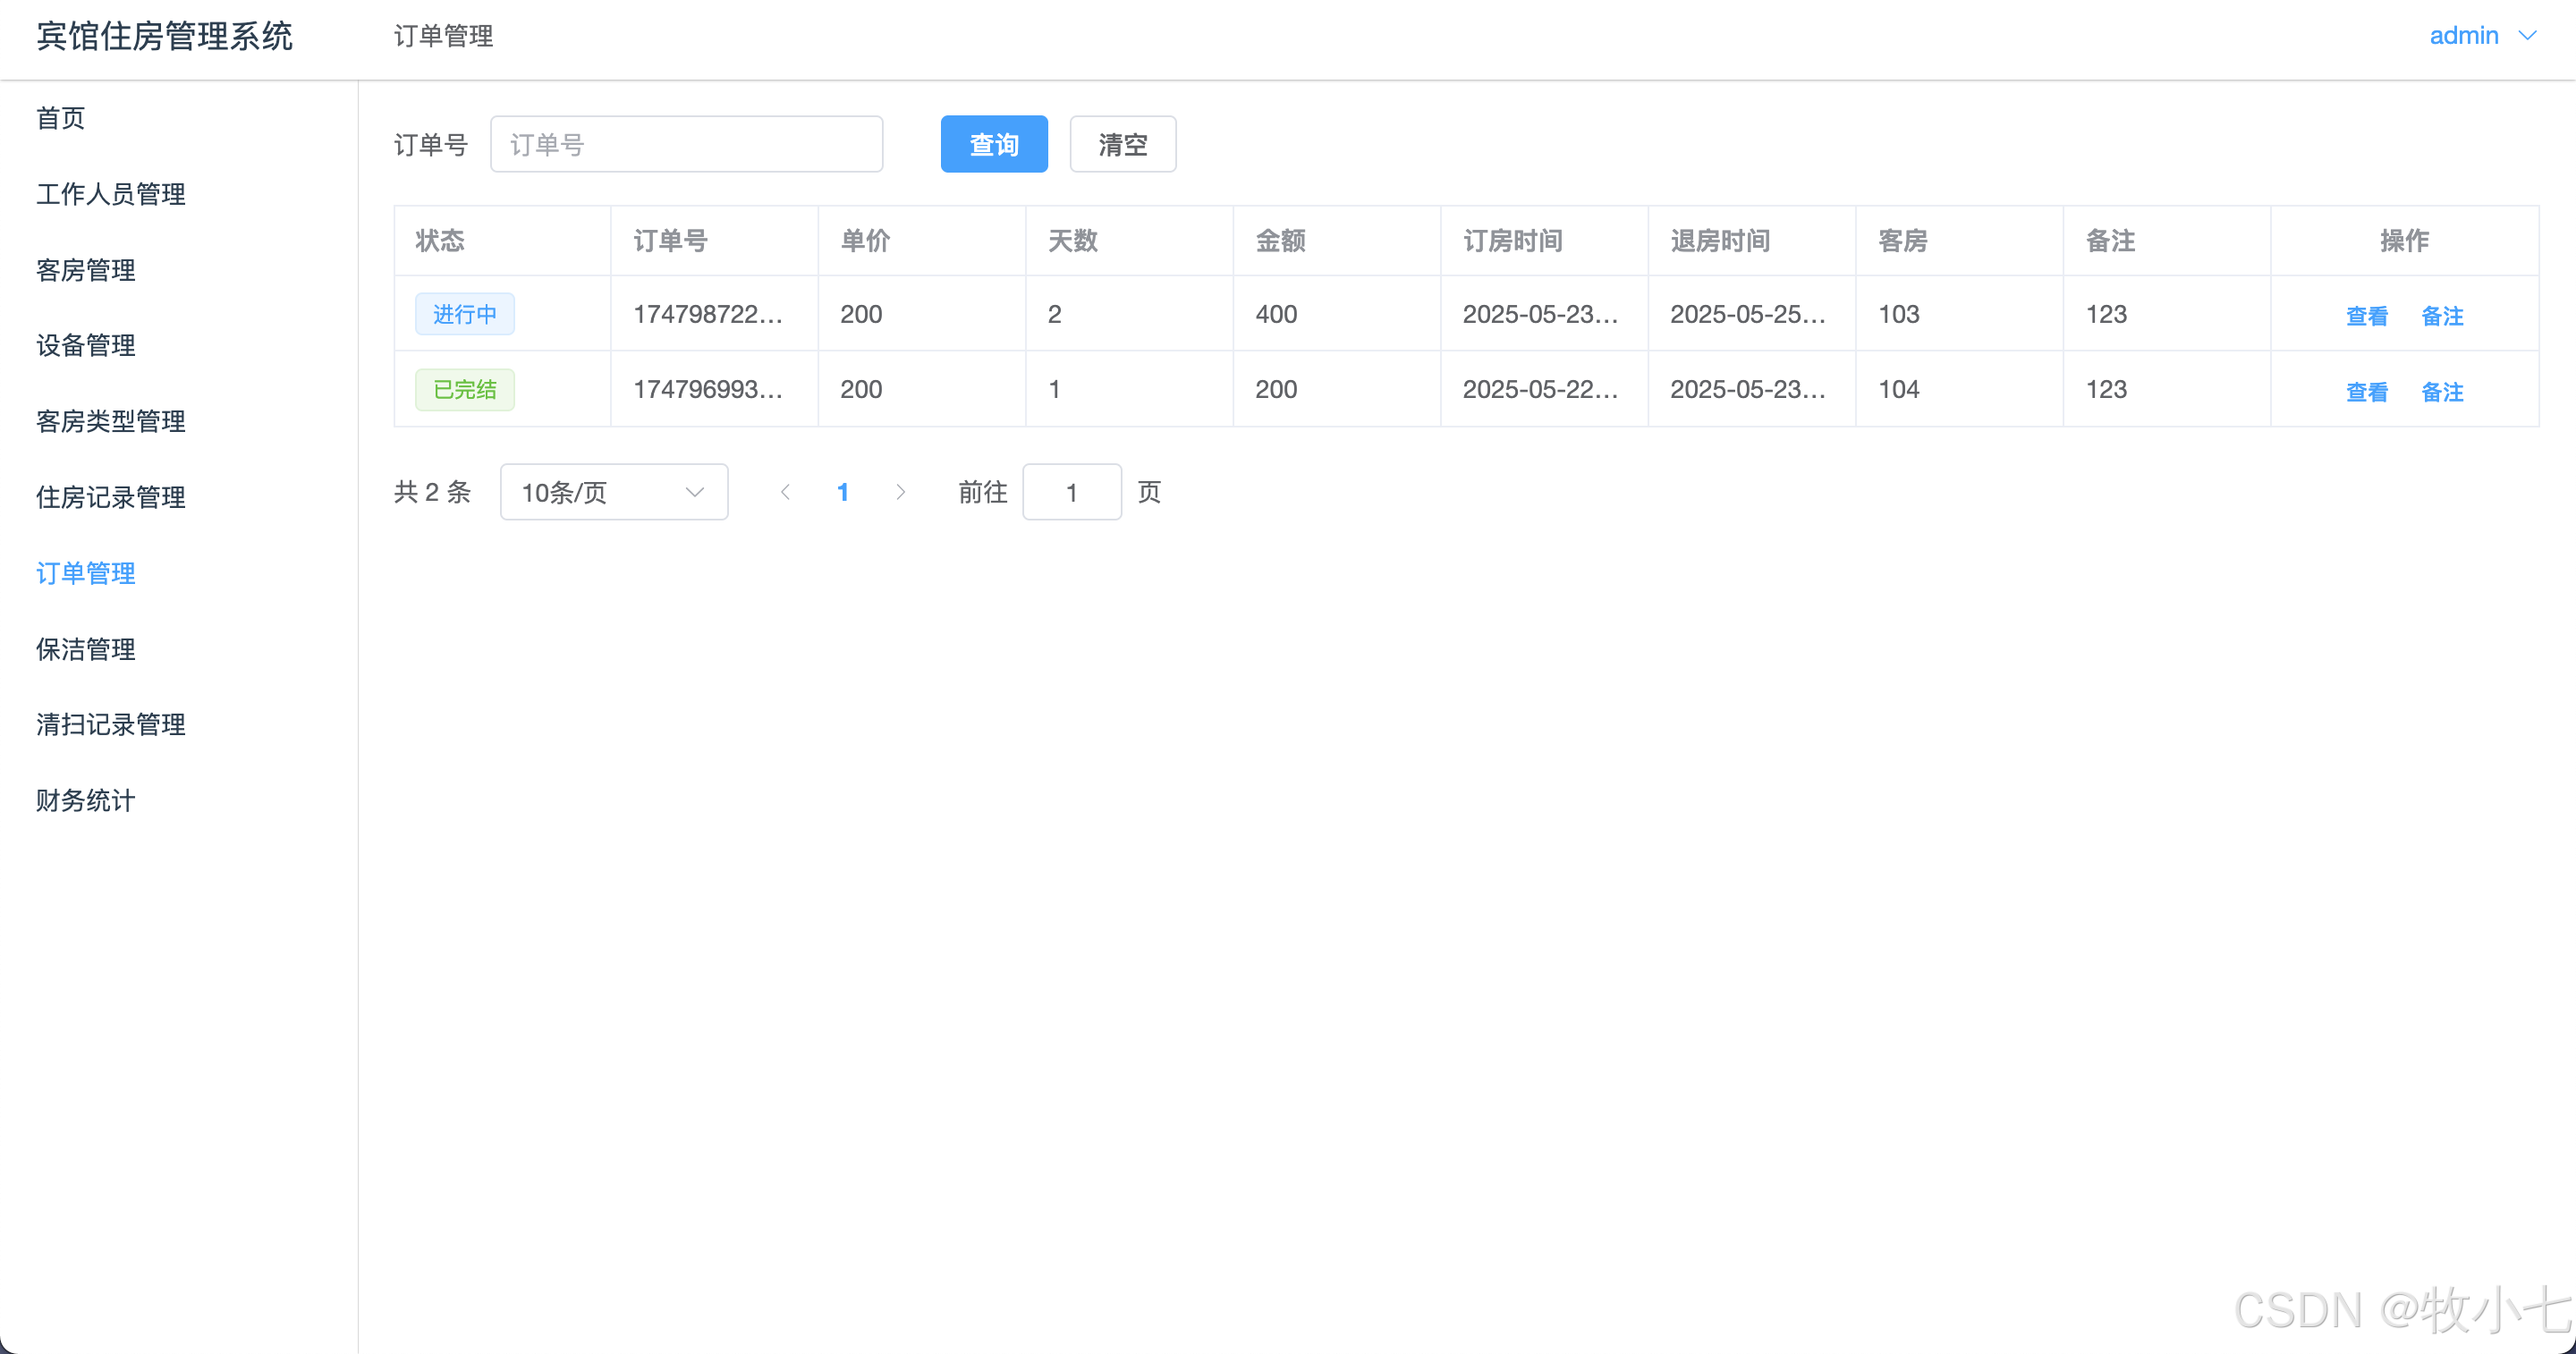Viewport: 2576px width, 1354px height.
Task: Select 财务统计 menu item
Action: point(86,800)
